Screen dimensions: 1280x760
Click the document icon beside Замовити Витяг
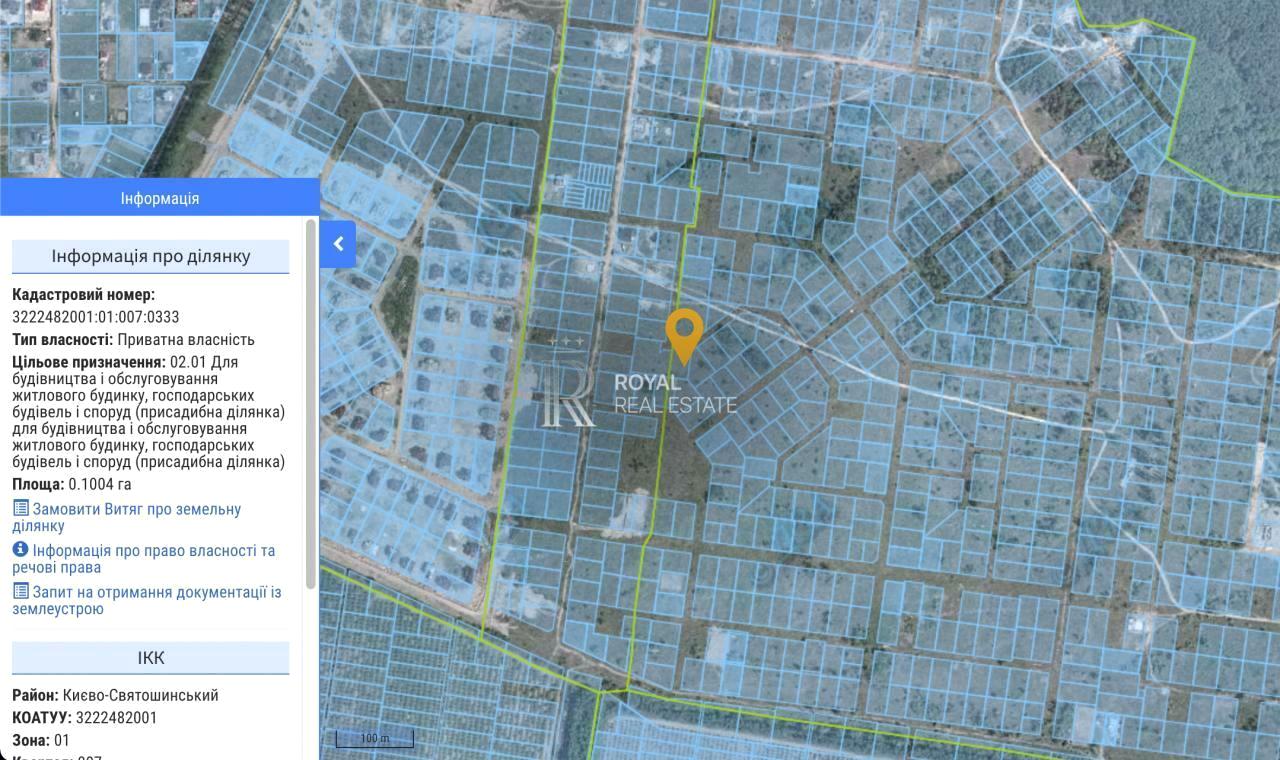click(x=20, y=509)
